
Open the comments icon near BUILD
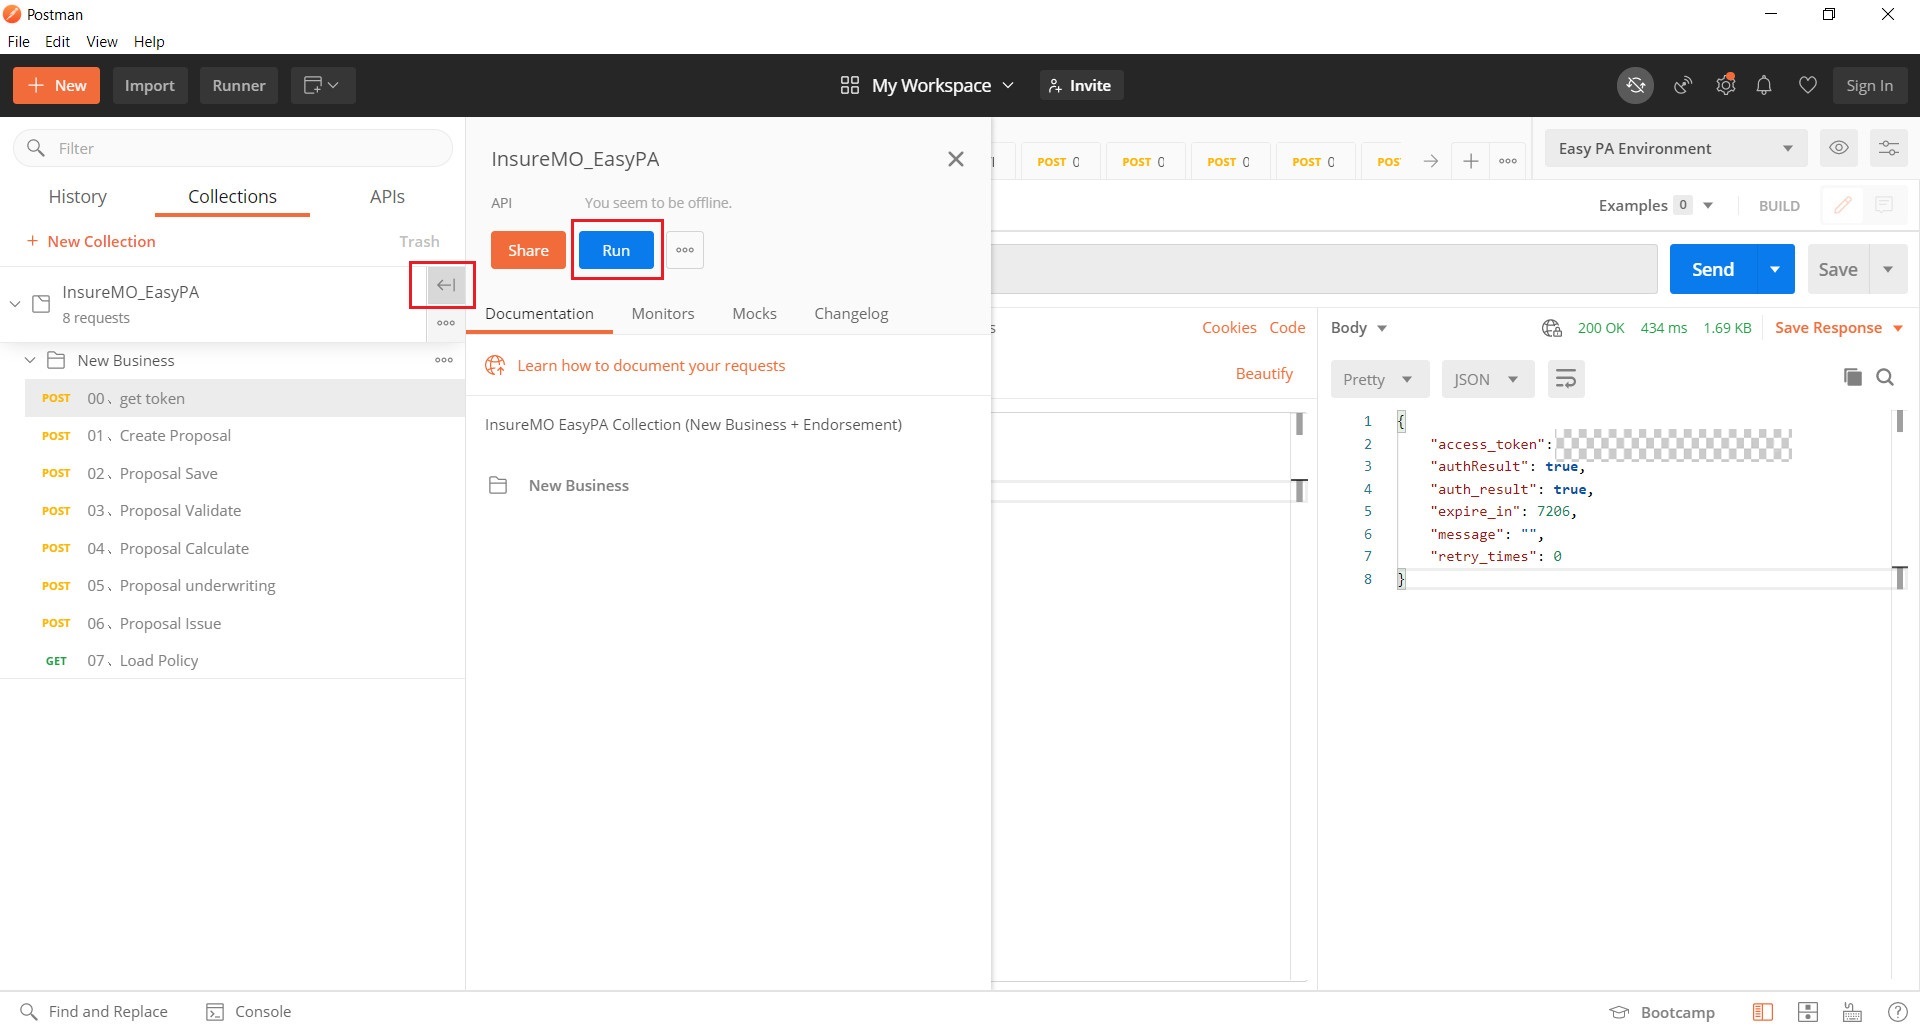pyautogui.click(x=1884, y=205)
